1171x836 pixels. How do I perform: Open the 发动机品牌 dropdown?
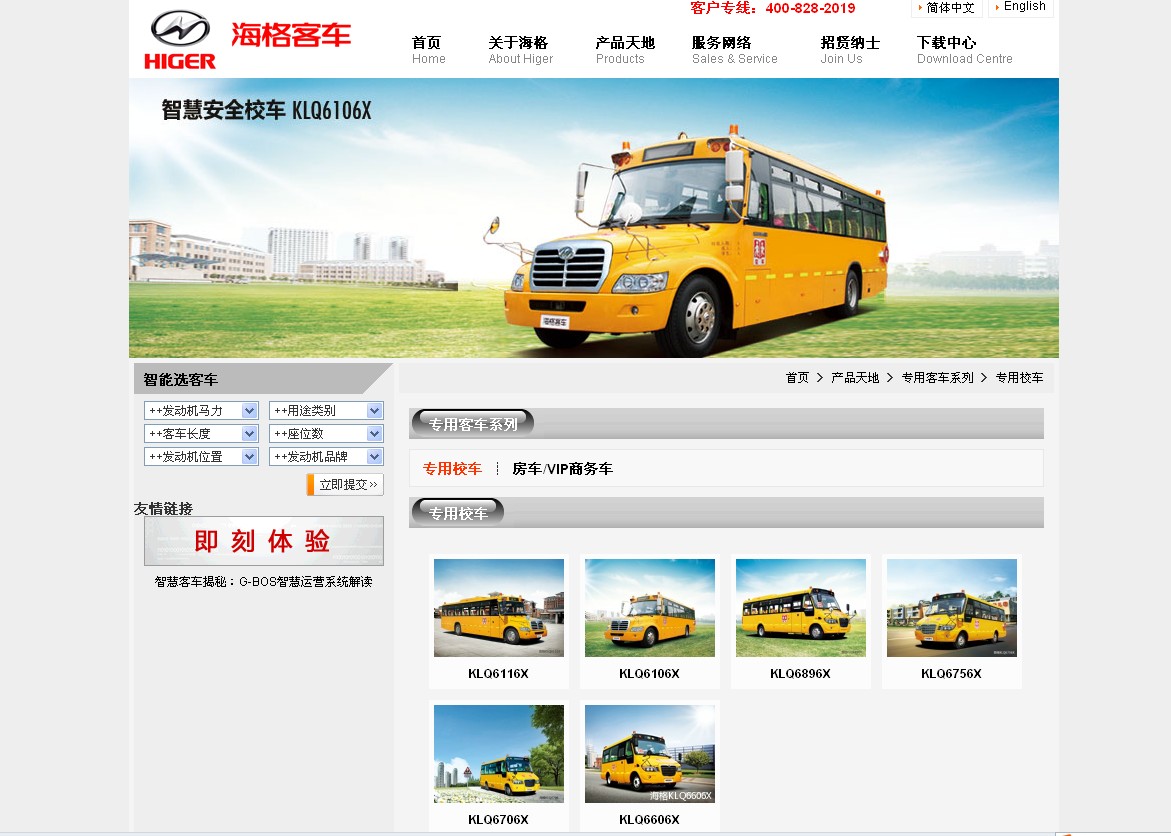(326, 457)
